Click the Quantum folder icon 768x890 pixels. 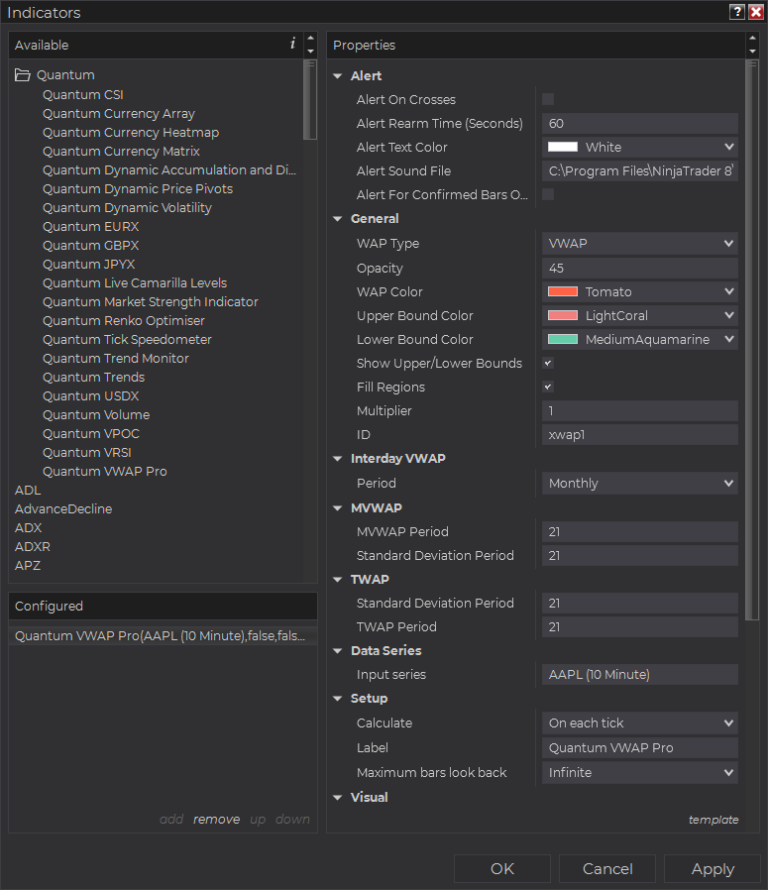click(x=22, y=75)
